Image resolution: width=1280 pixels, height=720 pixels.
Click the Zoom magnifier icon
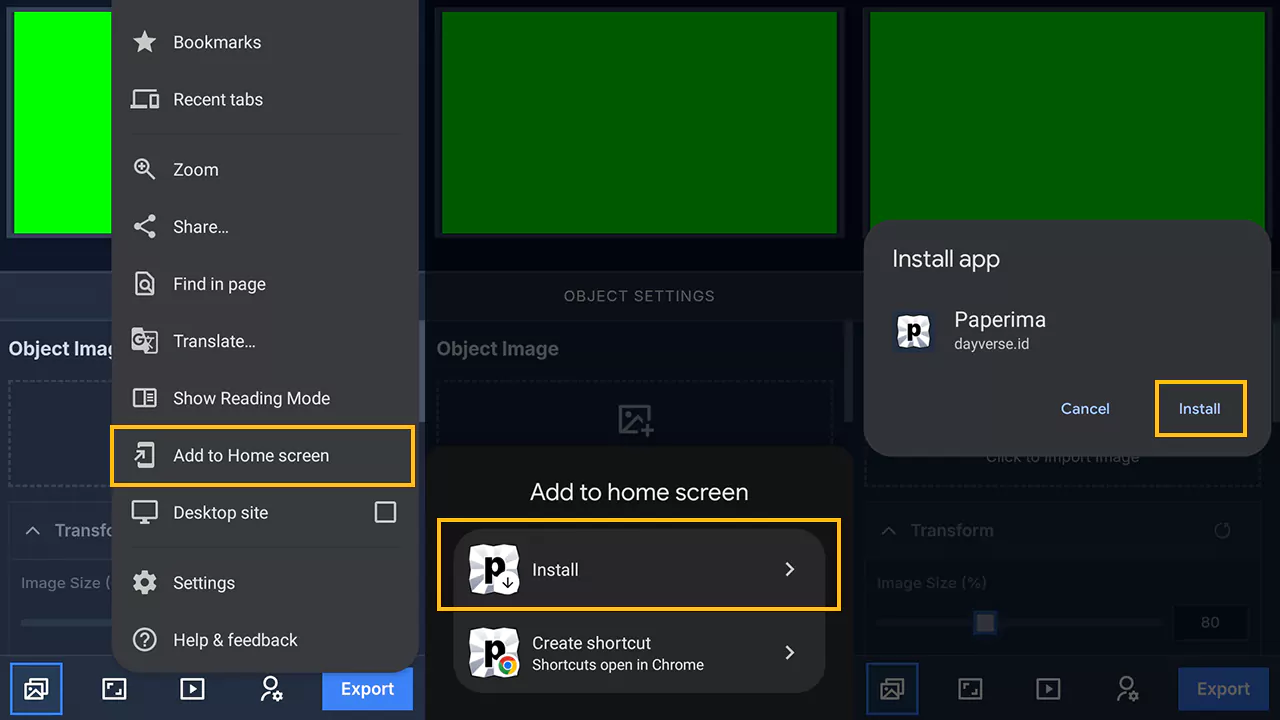145,169
